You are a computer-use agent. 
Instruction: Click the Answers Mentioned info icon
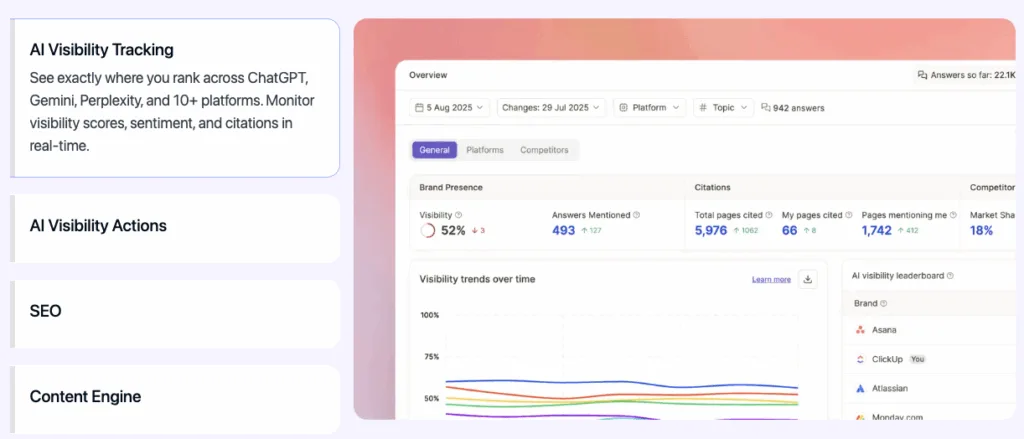point(636,215)
